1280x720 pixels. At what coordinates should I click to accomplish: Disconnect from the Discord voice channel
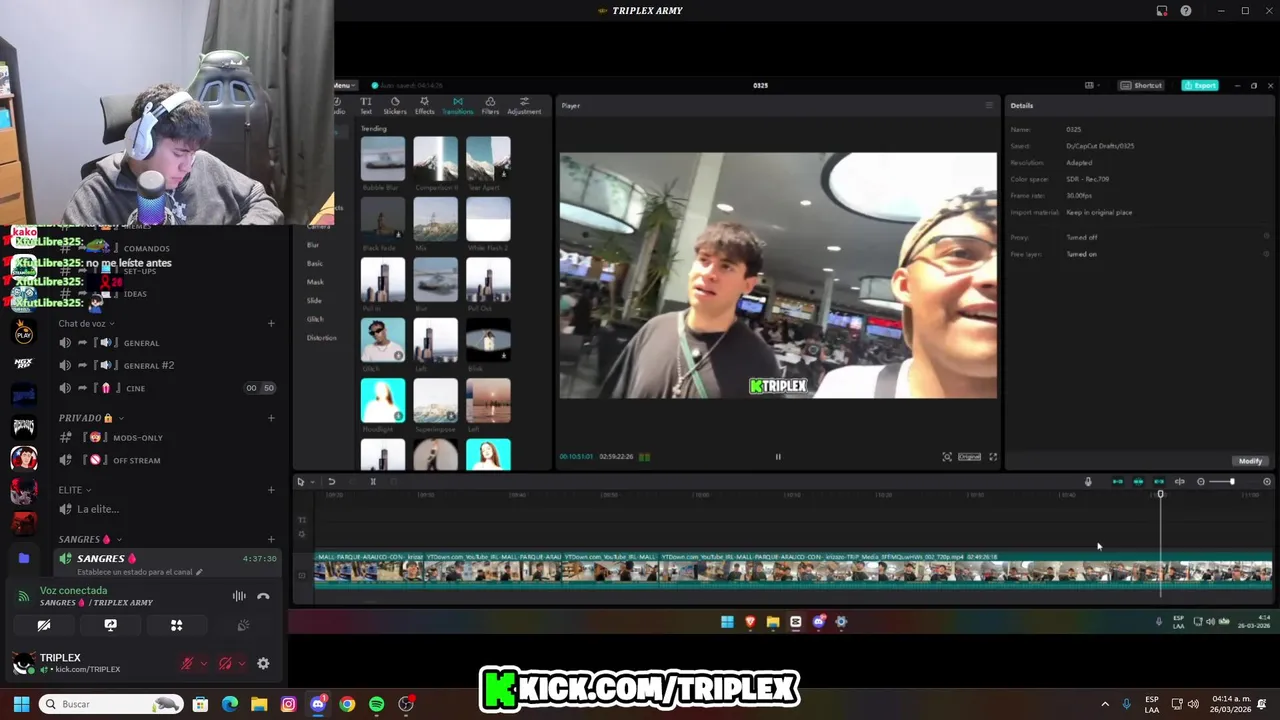[x=263, y=596]
